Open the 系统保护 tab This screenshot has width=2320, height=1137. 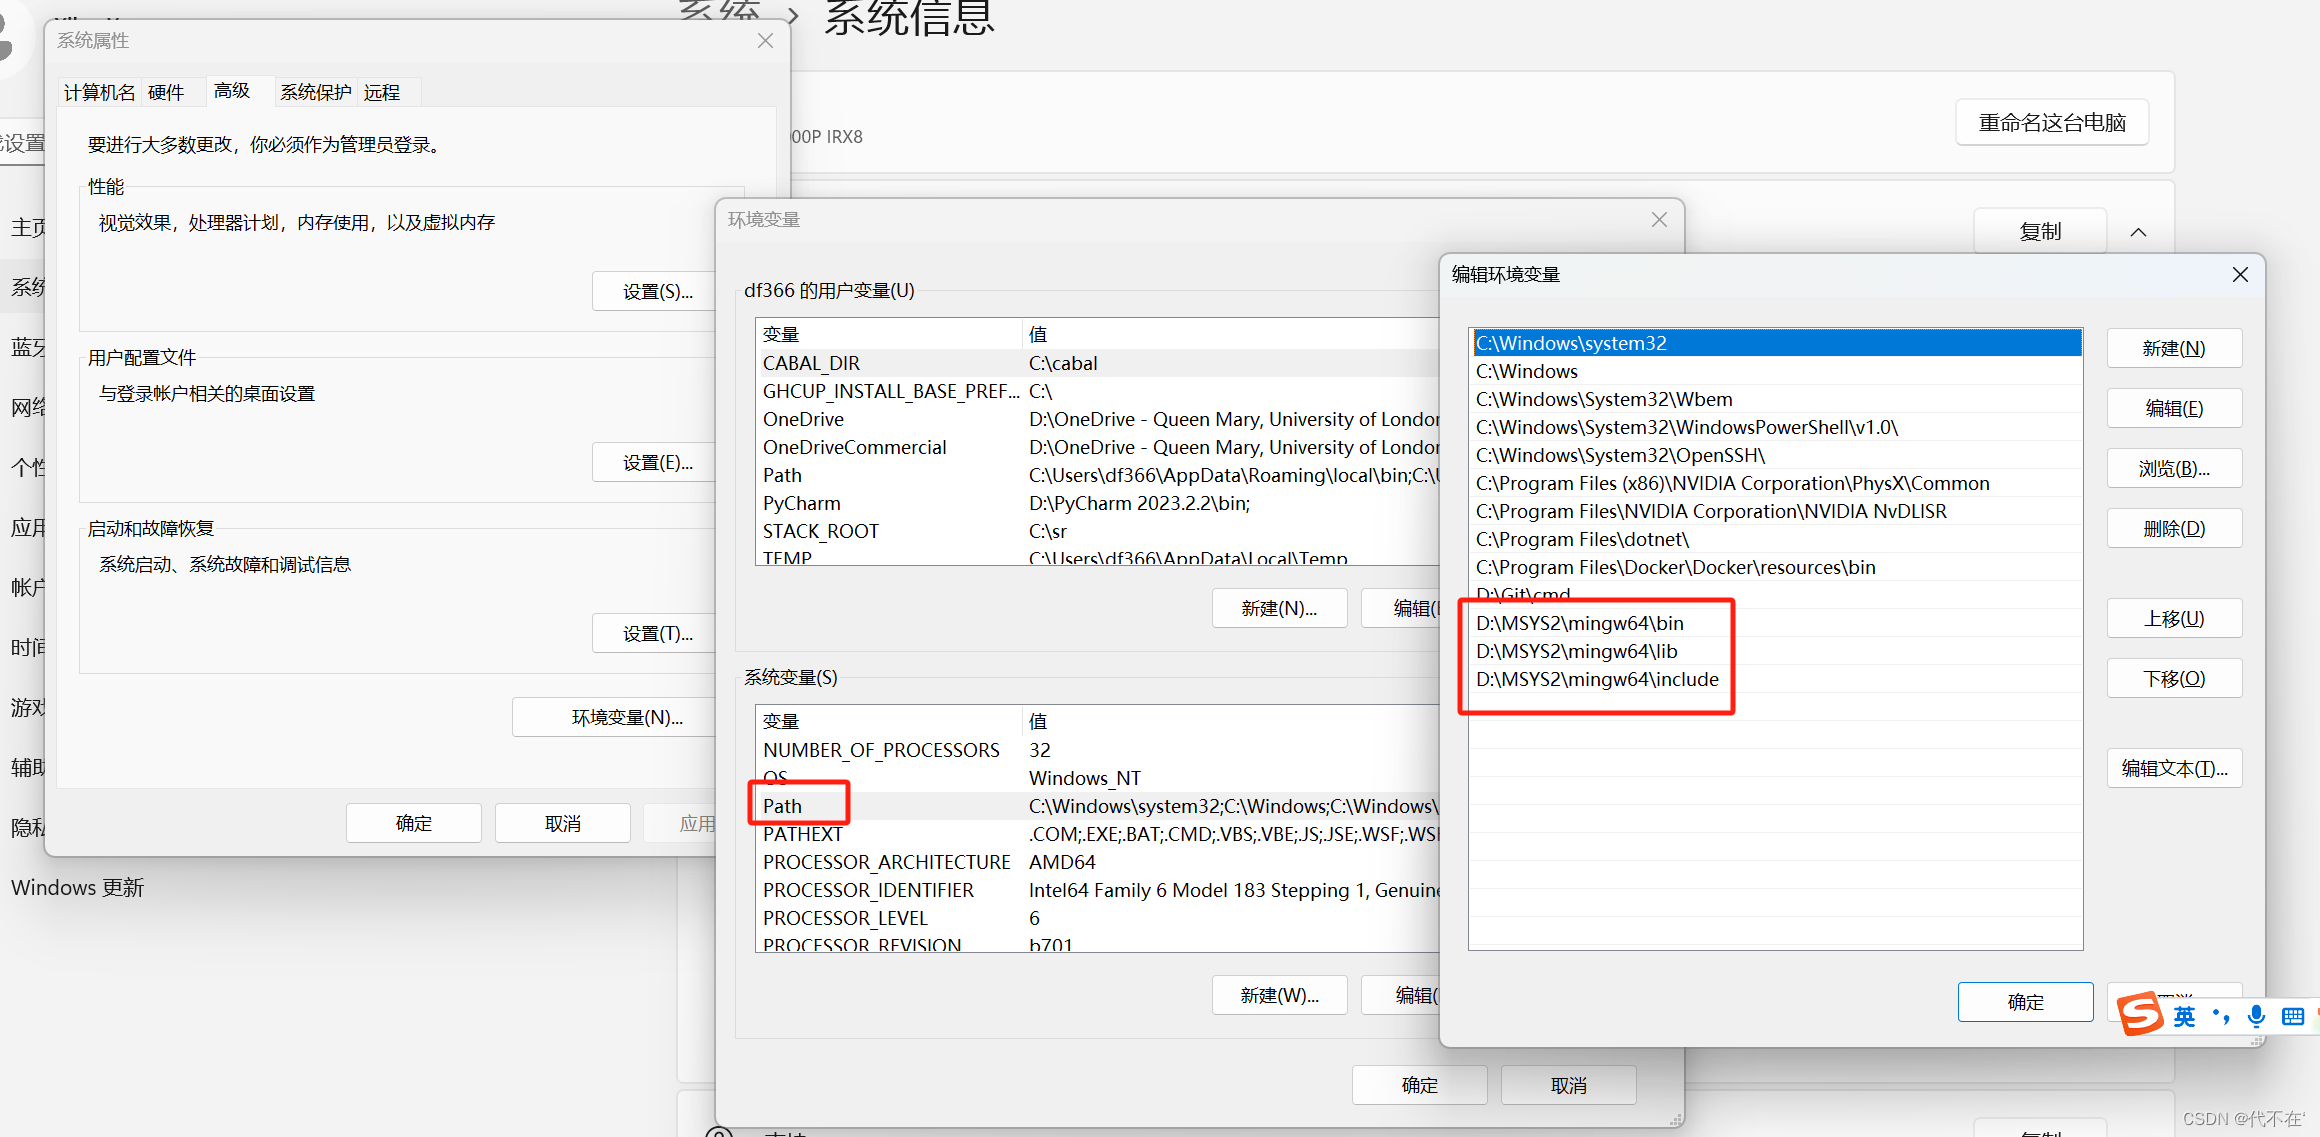(x=315, y=93)
